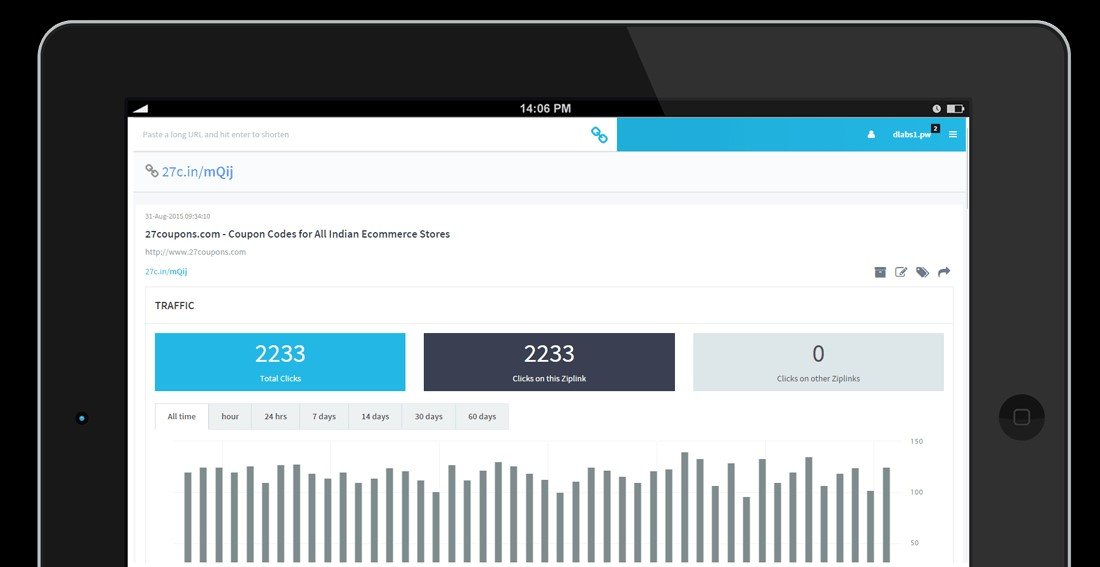This screenshot has width=1100, height=567.
Task: Open the hamburger menu icon
Action: [953, 135]
